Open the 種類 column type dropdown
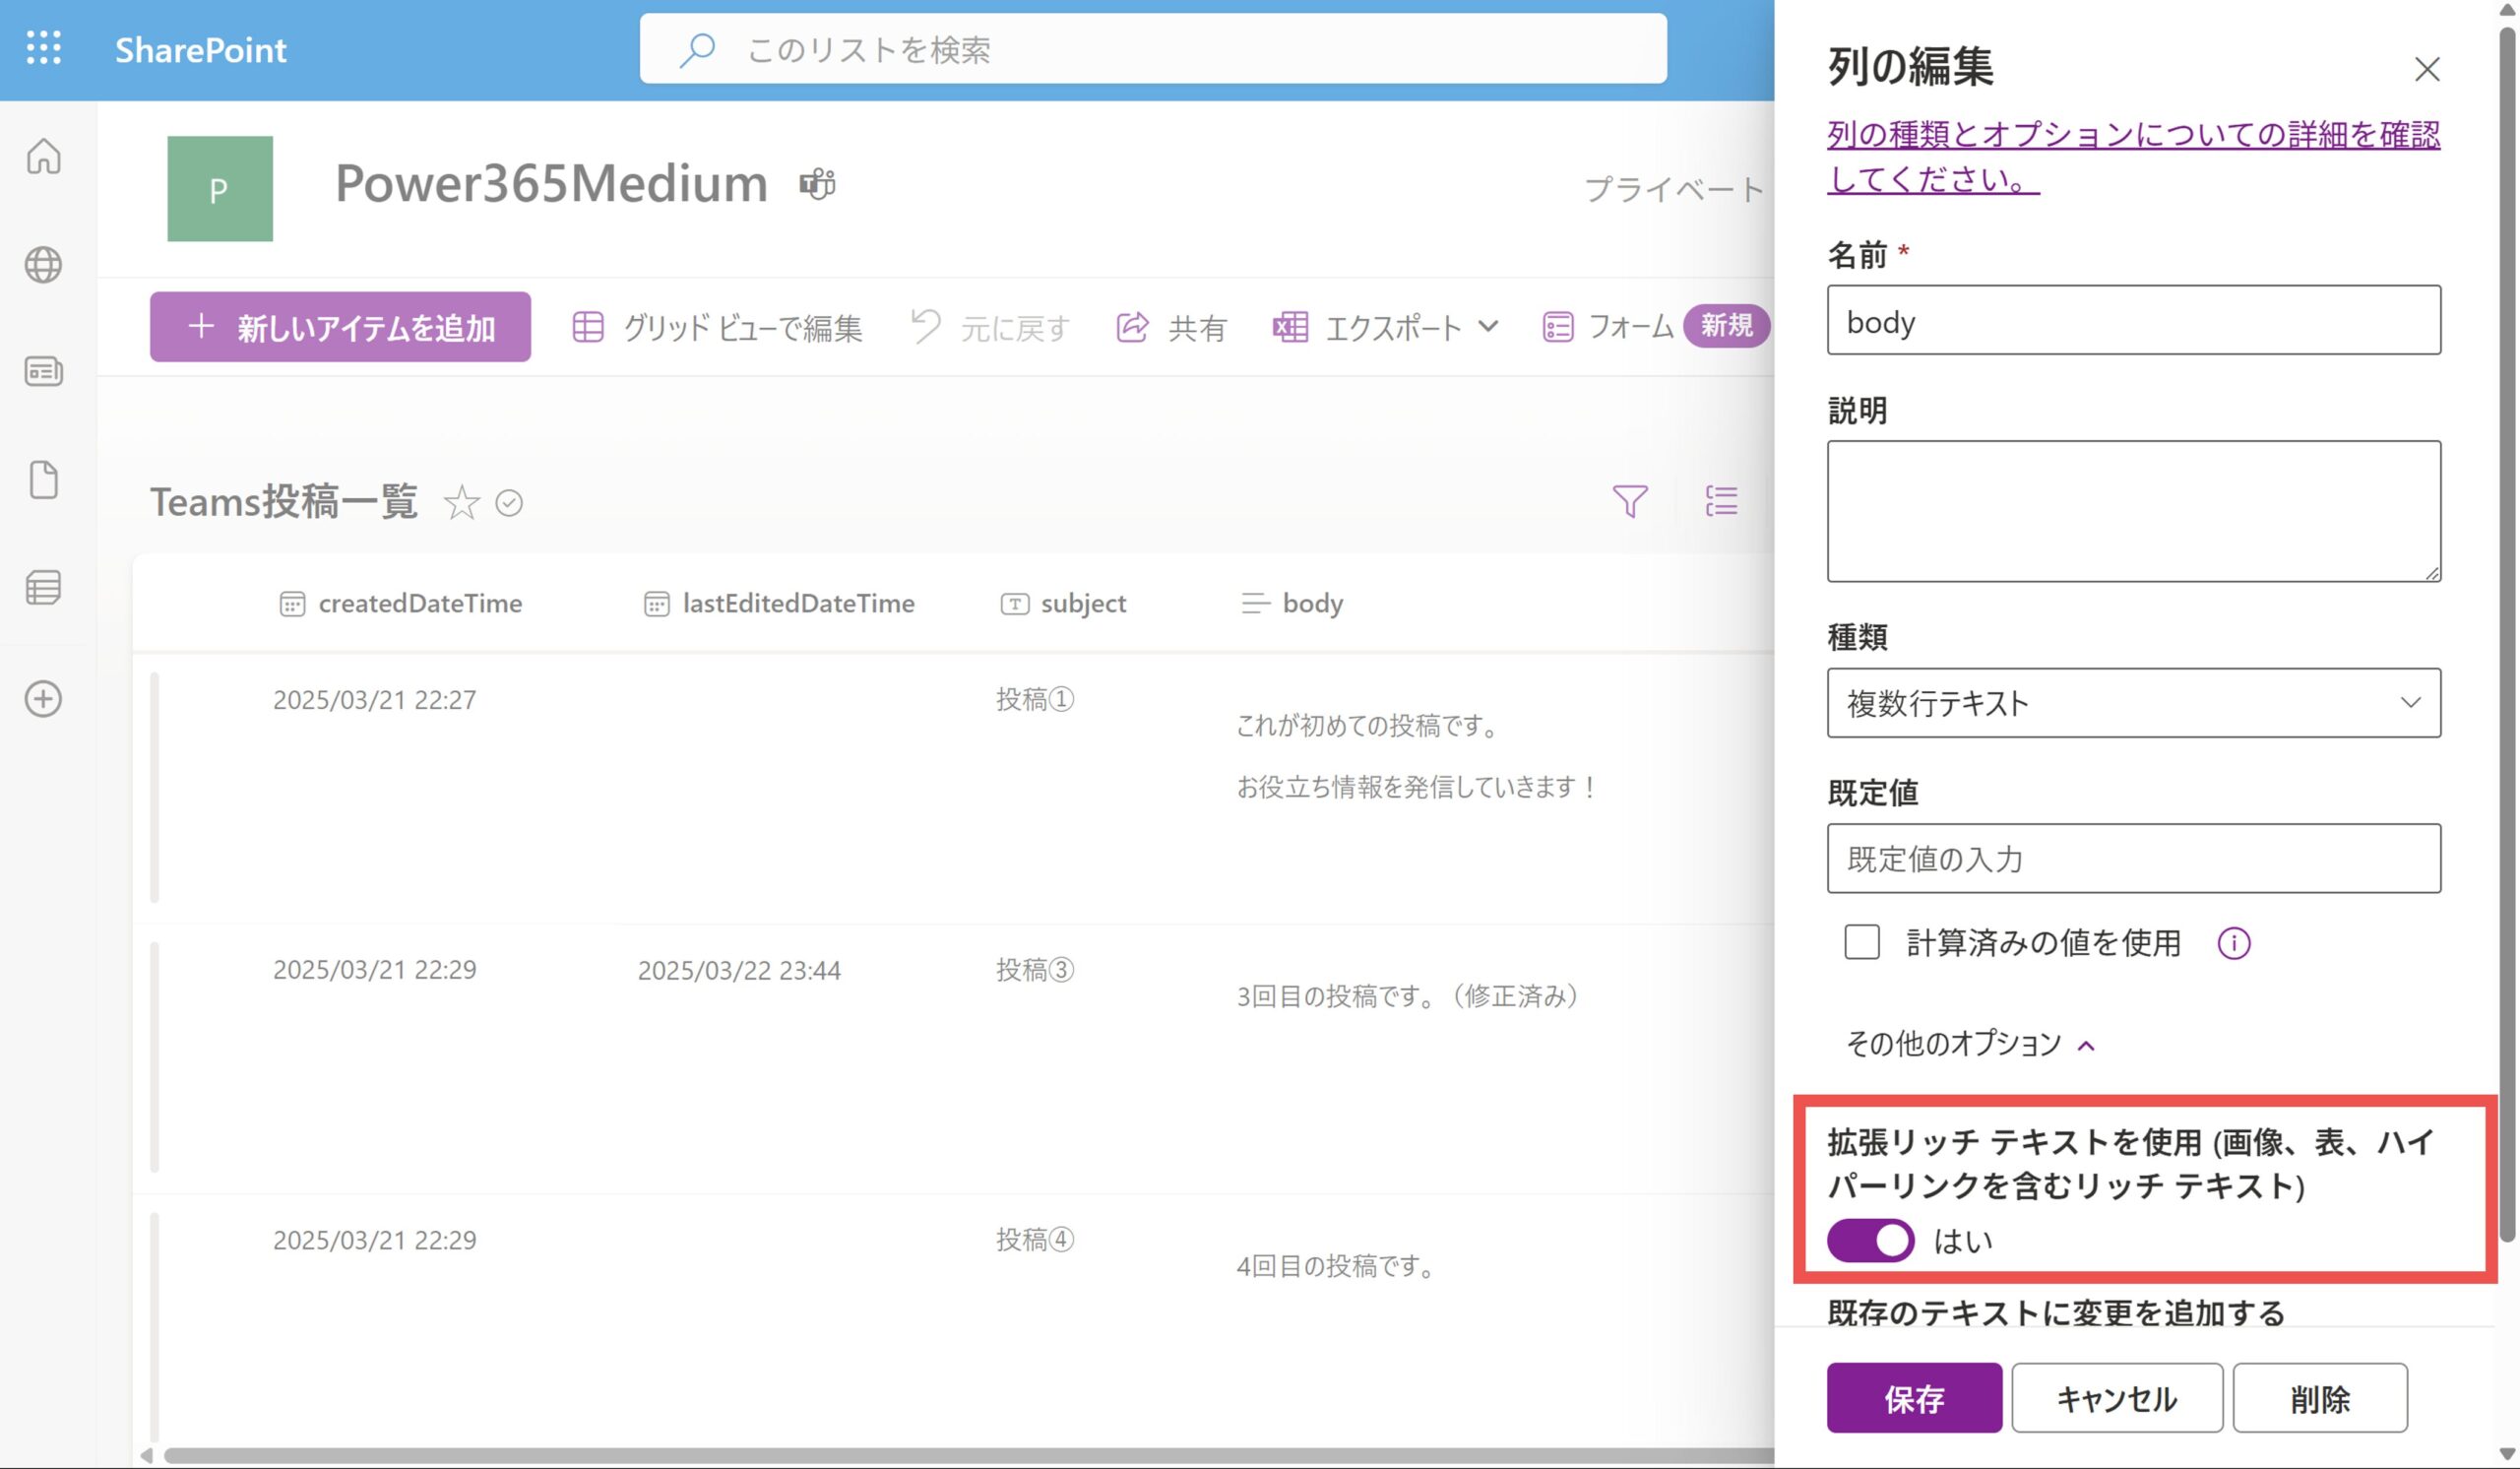2520x1469 pixels. tap(2132, 703)
